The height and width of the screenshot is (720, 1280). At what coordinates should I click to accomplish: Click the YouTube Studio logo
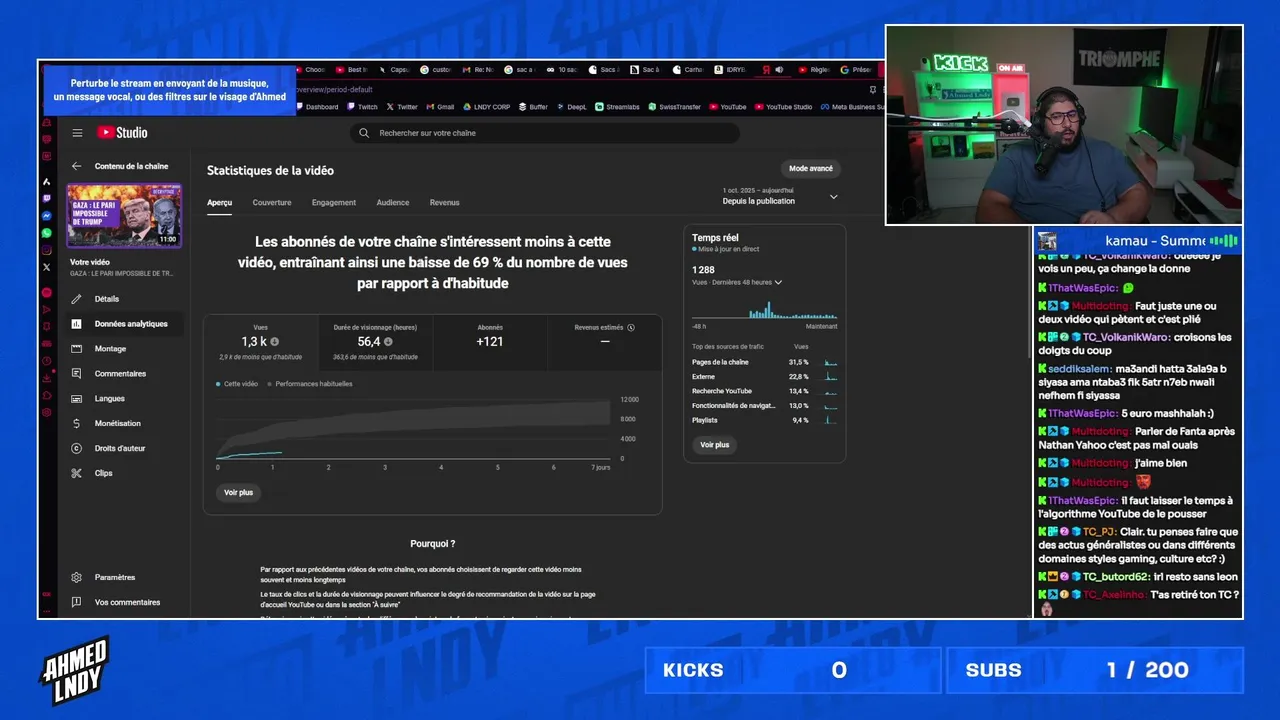click(x=122, y=132)
